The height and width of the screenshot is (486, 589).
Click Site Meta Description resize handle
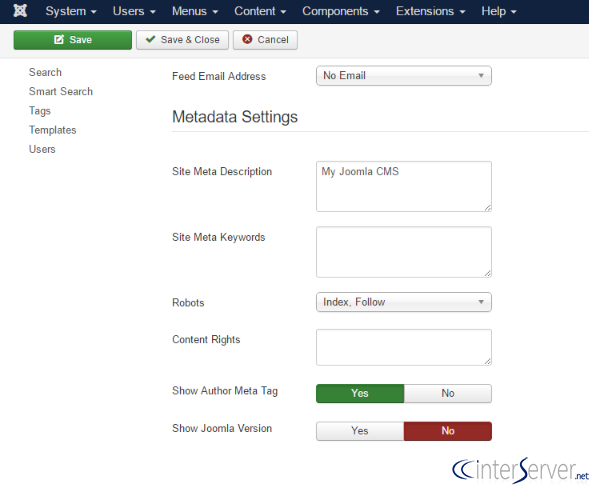(x=488, y=208)
